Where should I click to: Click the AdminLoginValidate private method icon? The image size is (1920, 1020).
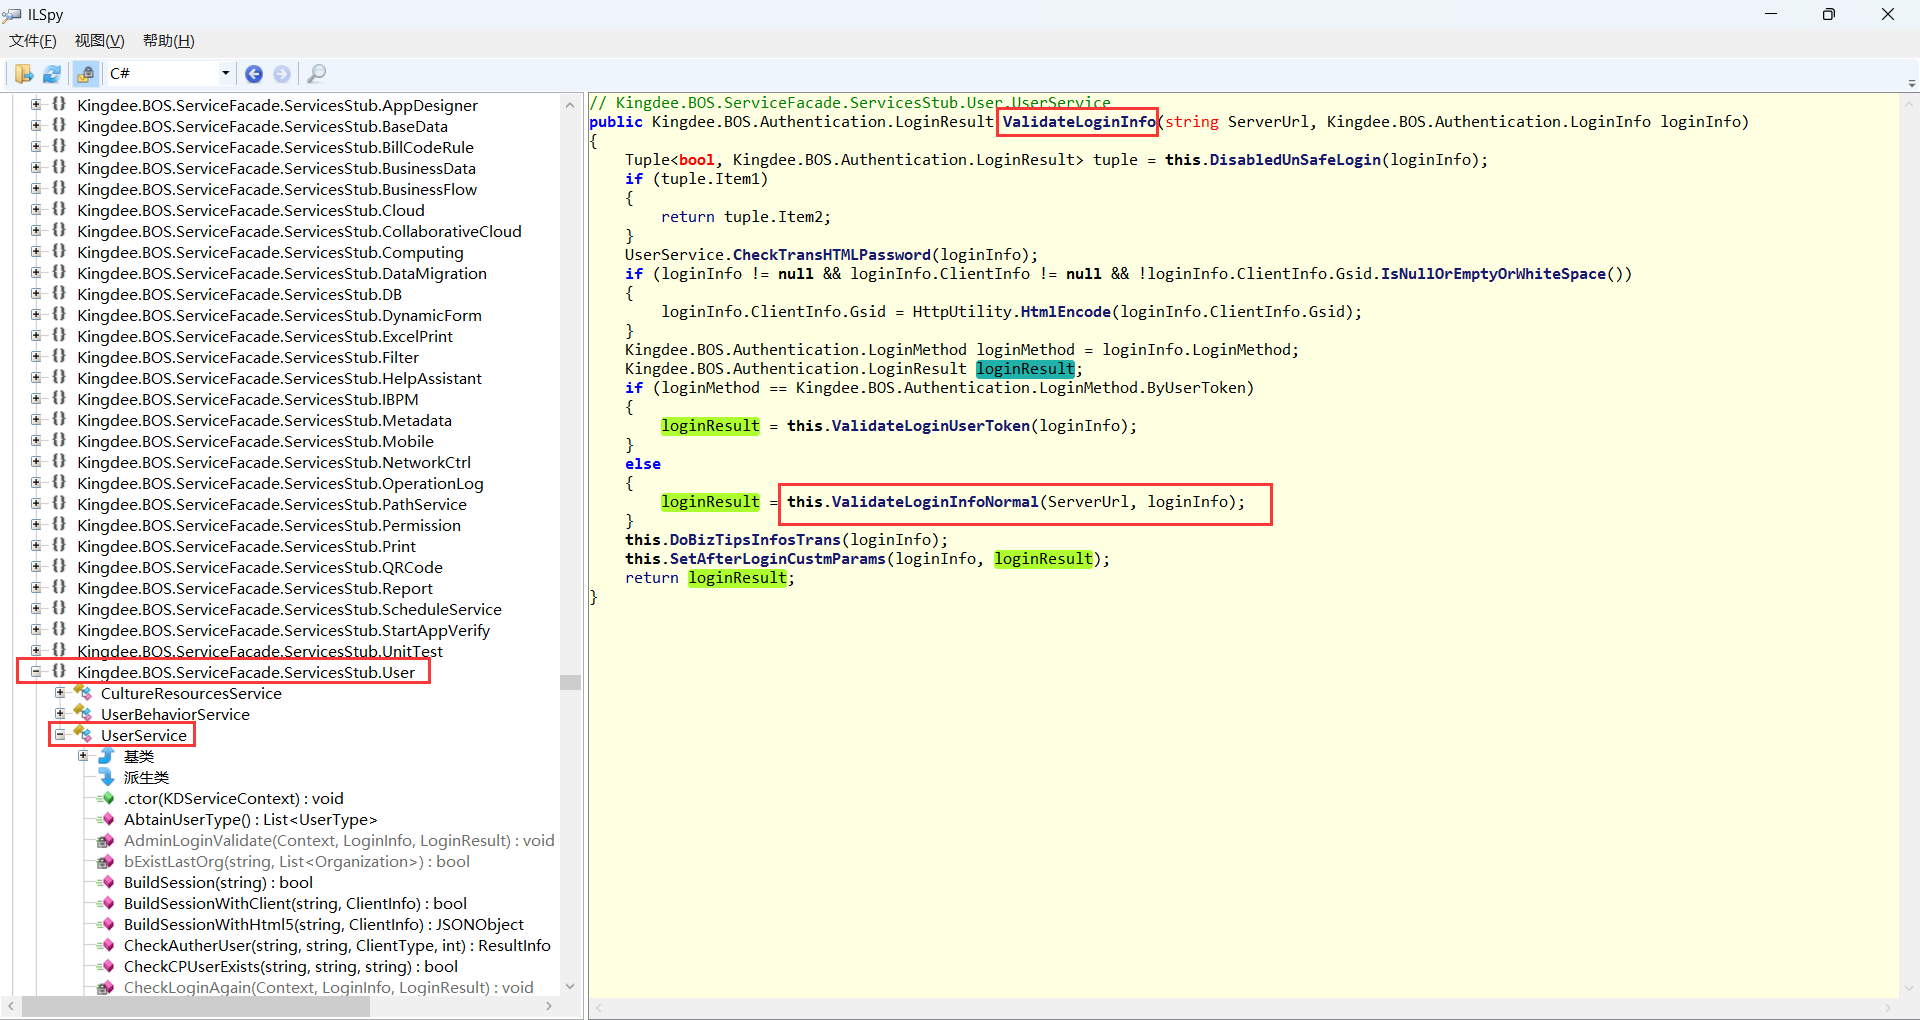106,840
